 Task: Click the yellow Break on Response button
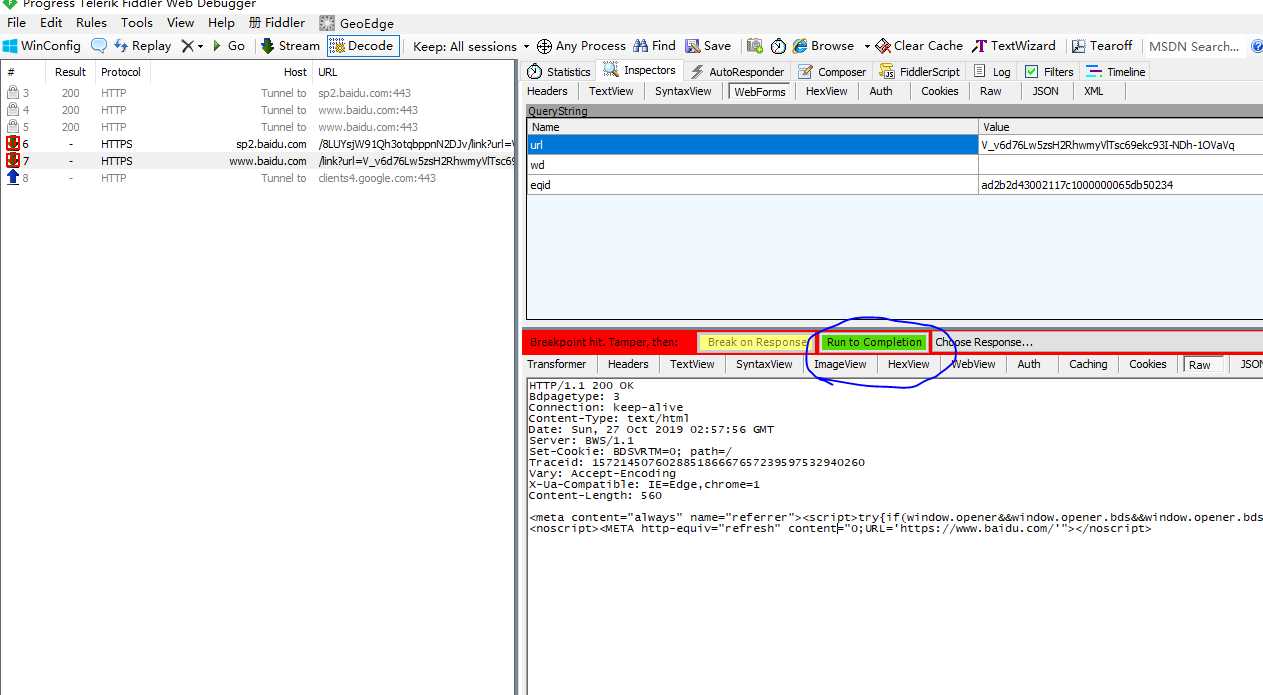tap(756, 342)
